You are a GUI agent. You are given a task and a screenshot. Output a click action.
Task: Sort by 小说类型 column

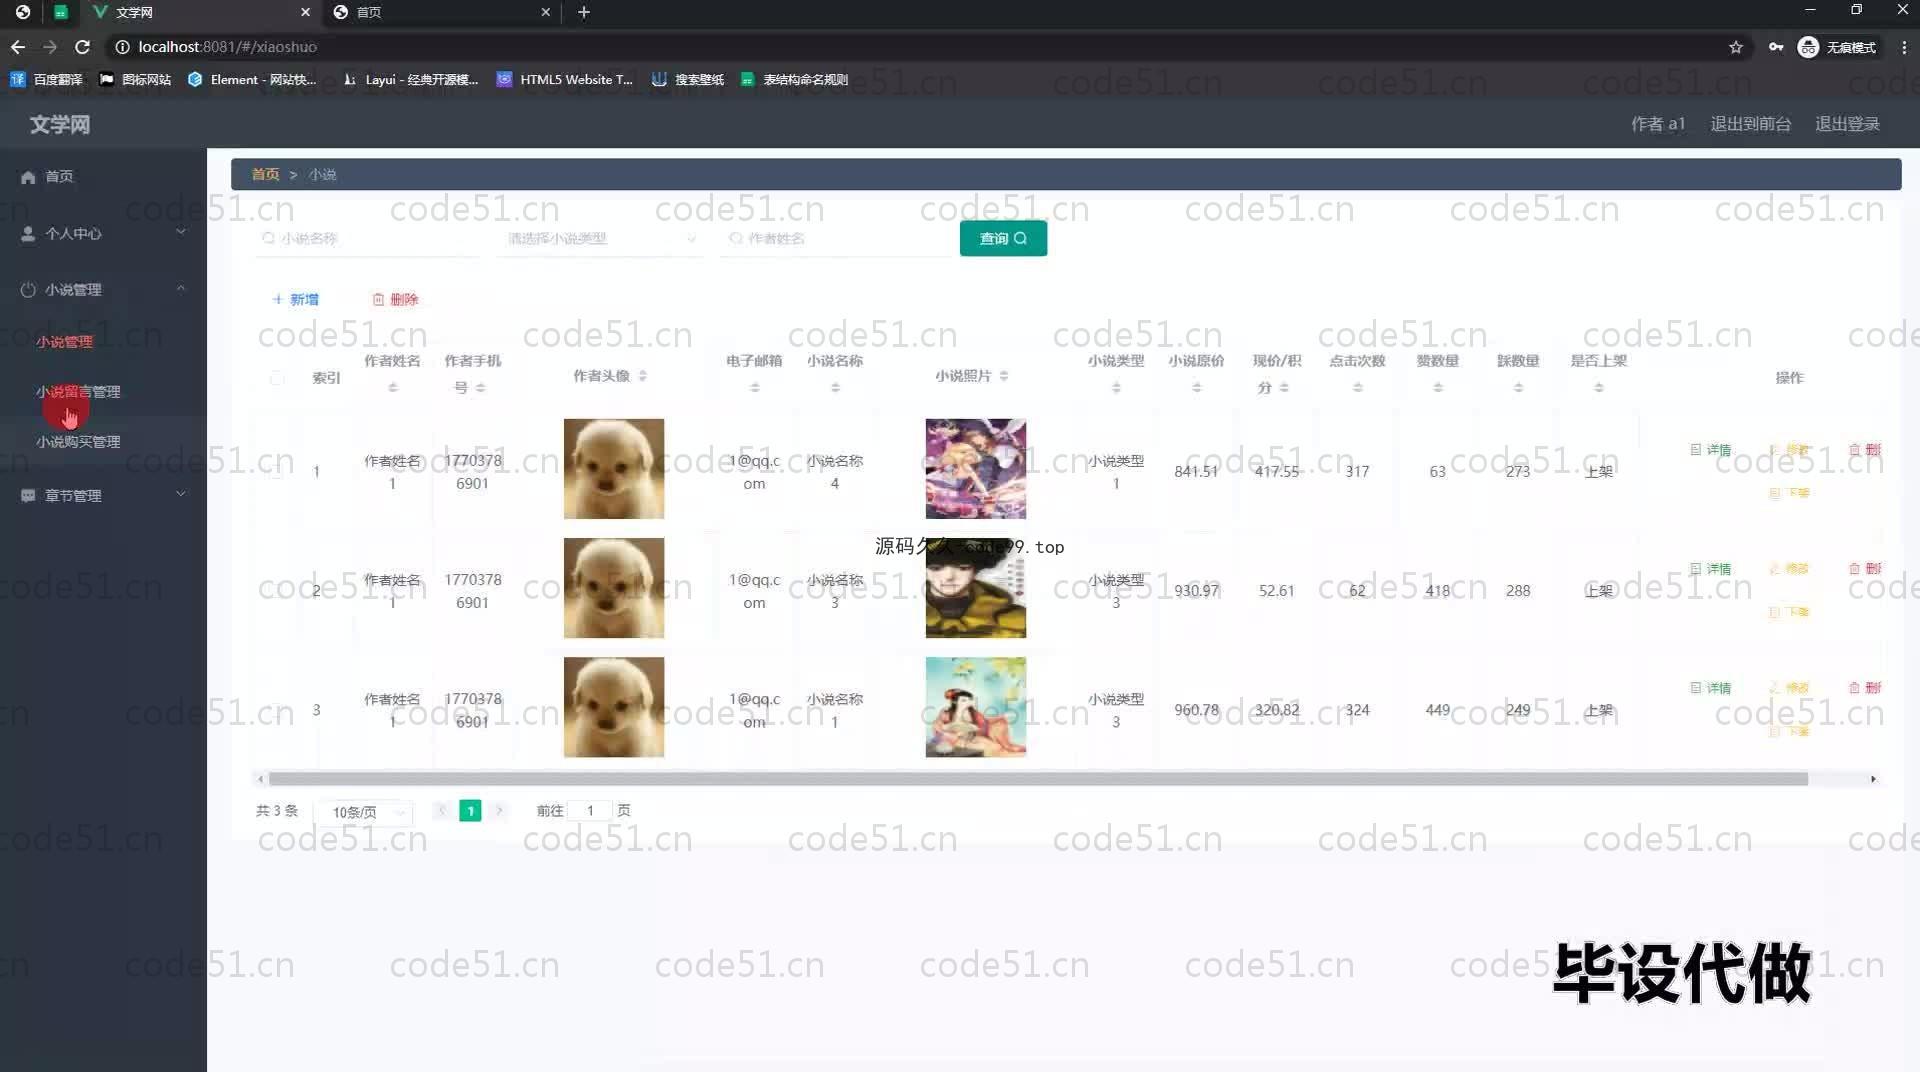point(1116,388)
